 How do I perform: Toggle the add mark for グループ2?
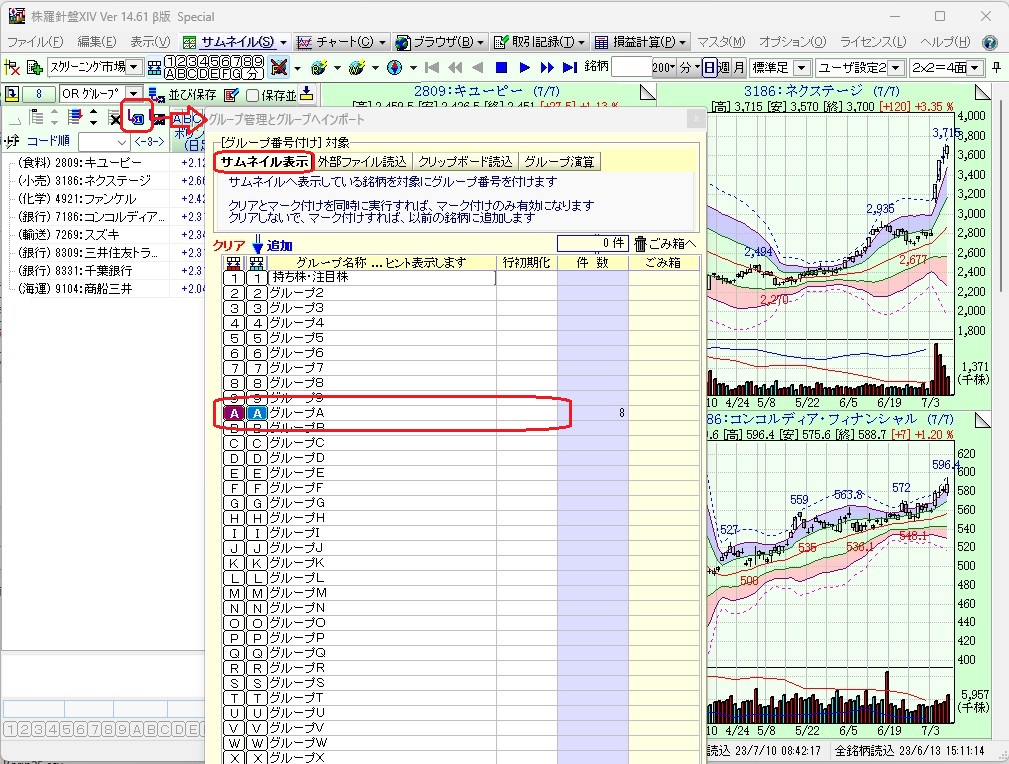tap(257, 293)
